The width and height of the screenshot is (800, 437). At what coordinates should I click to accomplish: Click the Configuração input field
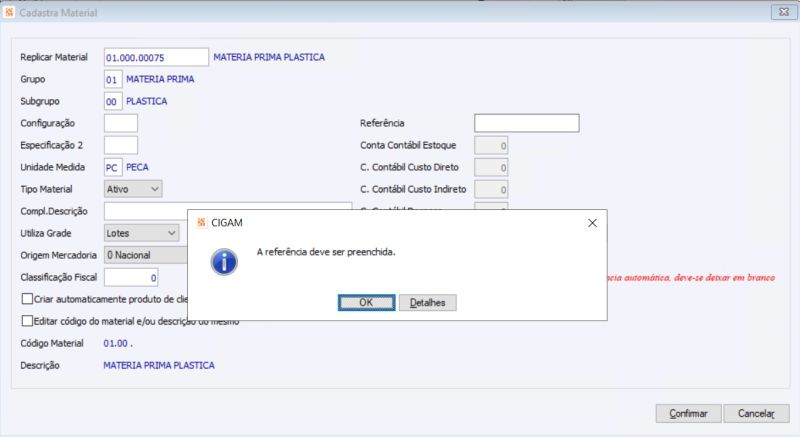[x=120, y=123]
